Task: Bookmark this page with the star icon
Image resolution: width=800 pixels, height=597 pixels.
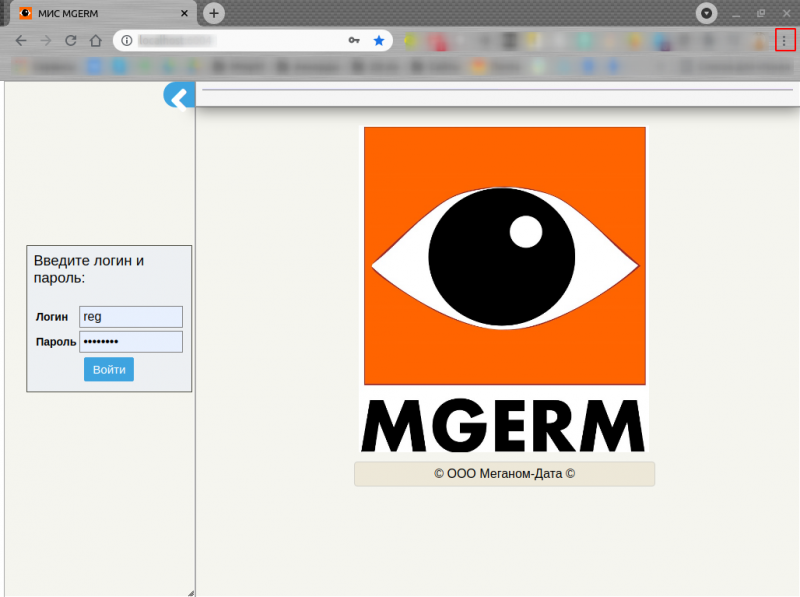Action: coord(379,41)
